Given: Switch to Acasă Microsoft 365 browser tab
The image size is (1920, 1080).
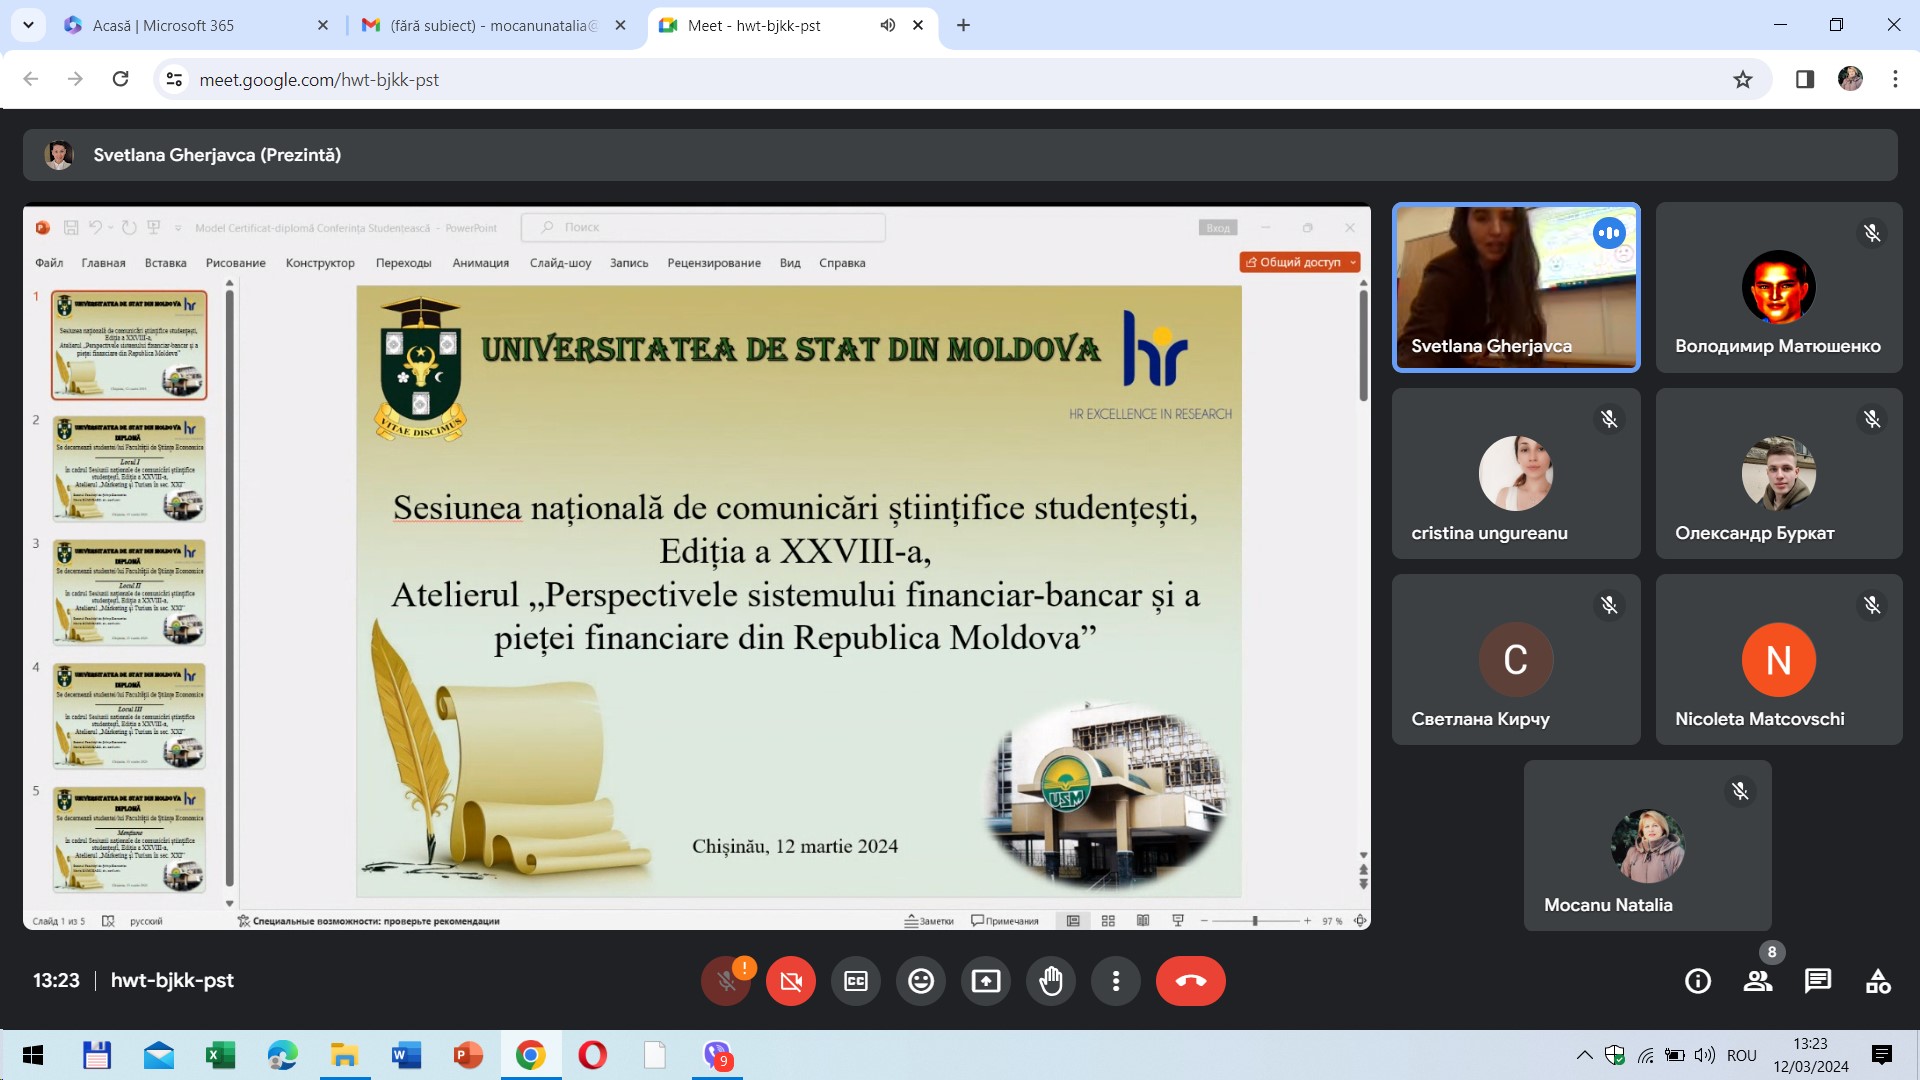Looking at the screenshot, I should click(x=196, y=25).
